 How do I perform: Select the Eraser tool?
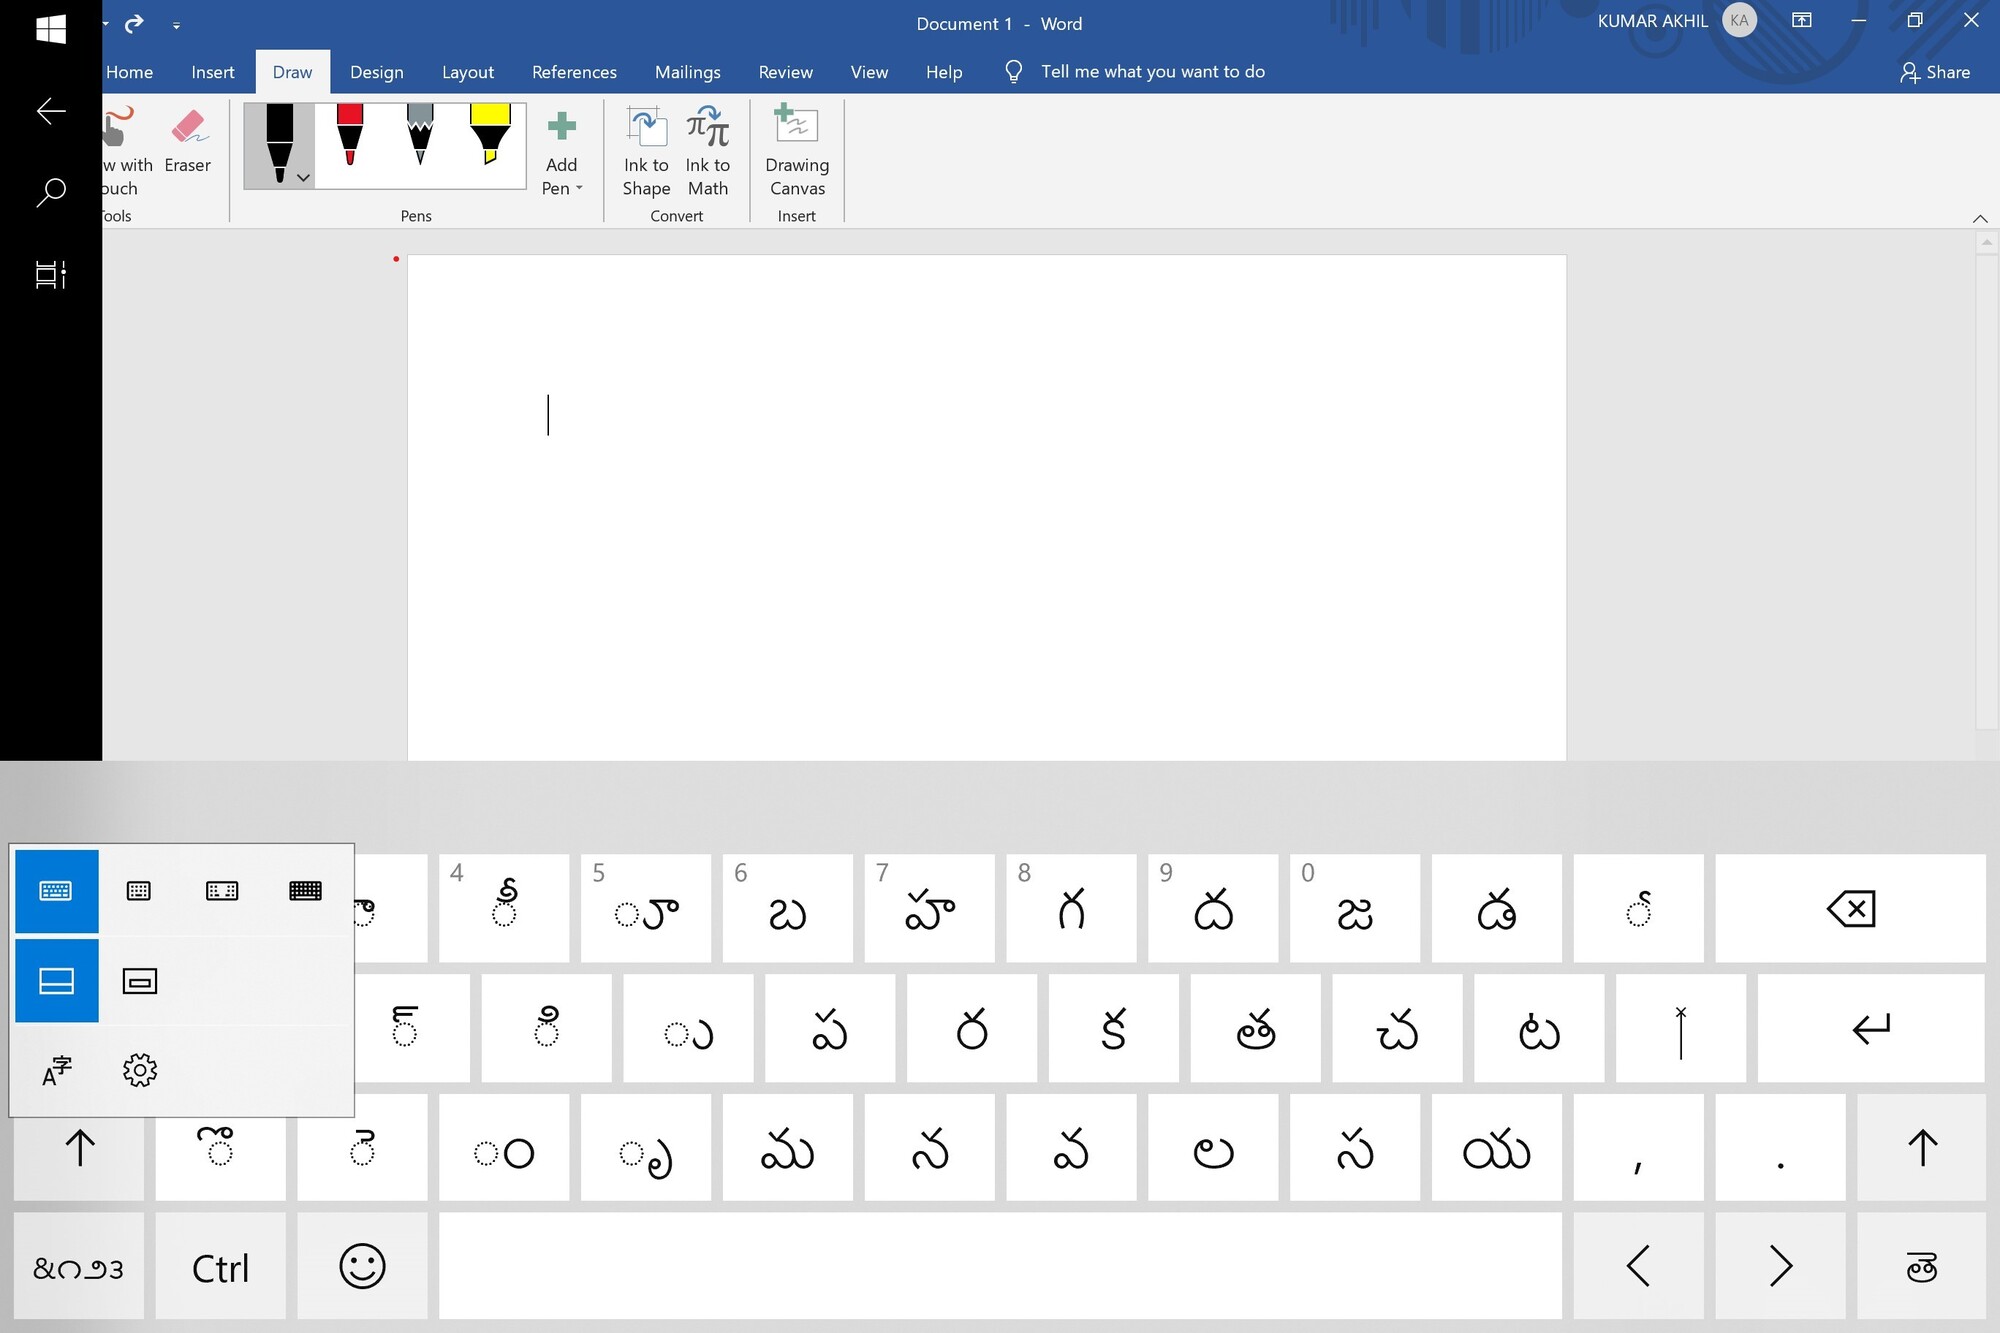(x=188, y=142)
